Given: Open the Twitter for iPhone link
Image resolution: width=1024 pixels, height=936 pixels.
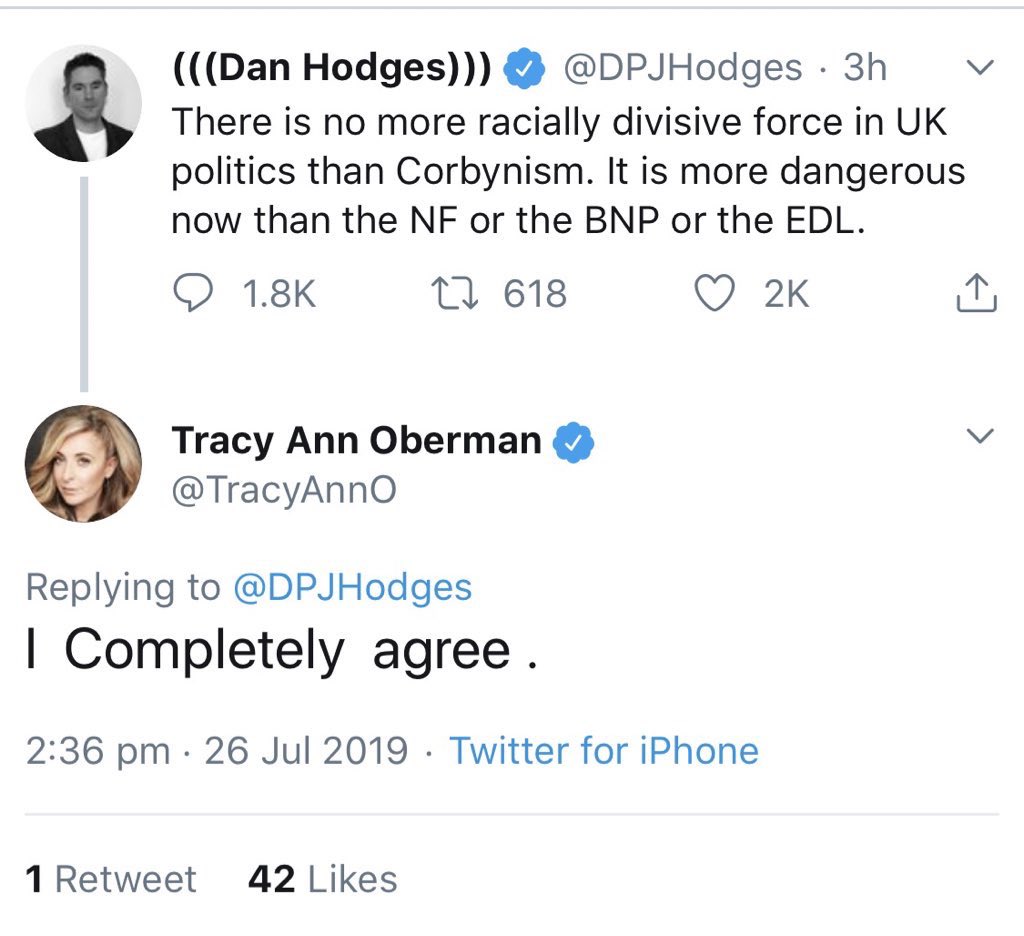Looking at the screenshot, I should click(x=604, y=750).
